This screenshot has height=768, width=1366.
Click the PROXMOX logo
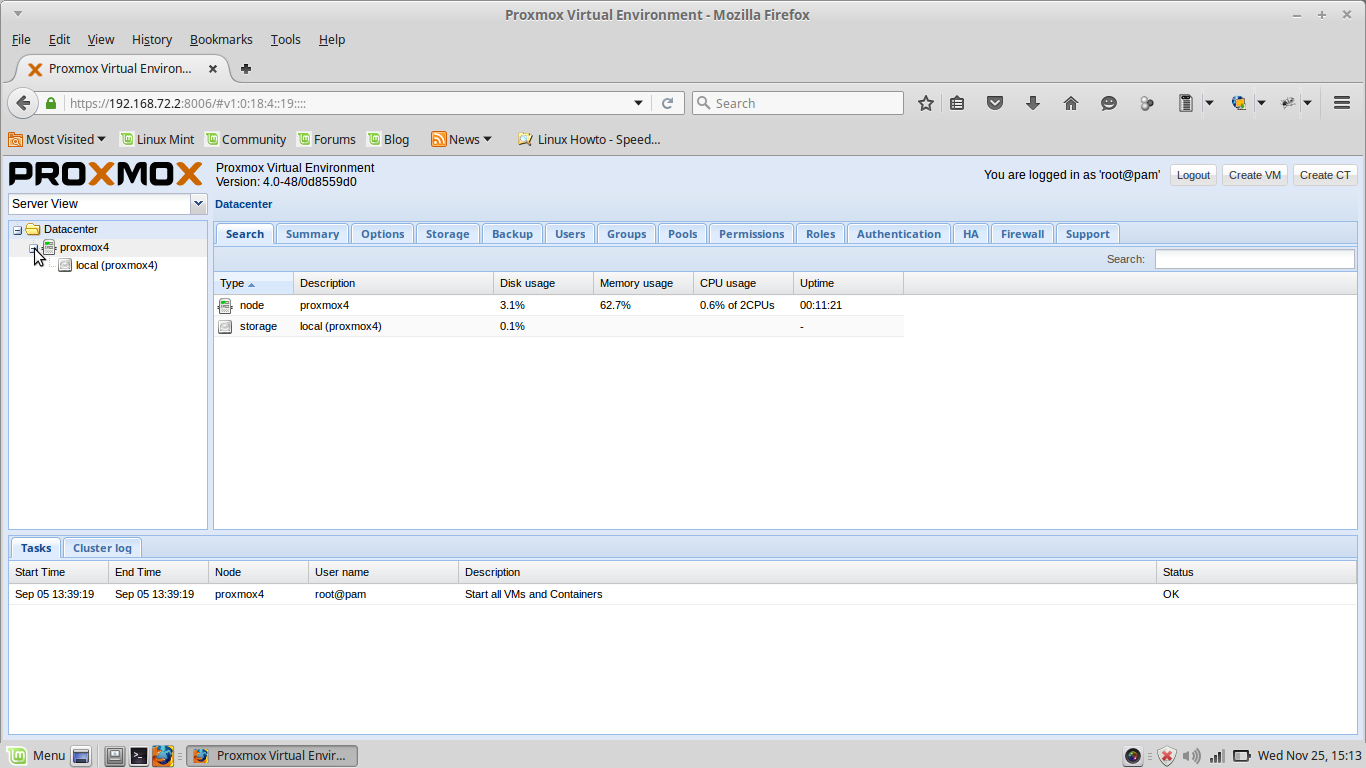105,174
